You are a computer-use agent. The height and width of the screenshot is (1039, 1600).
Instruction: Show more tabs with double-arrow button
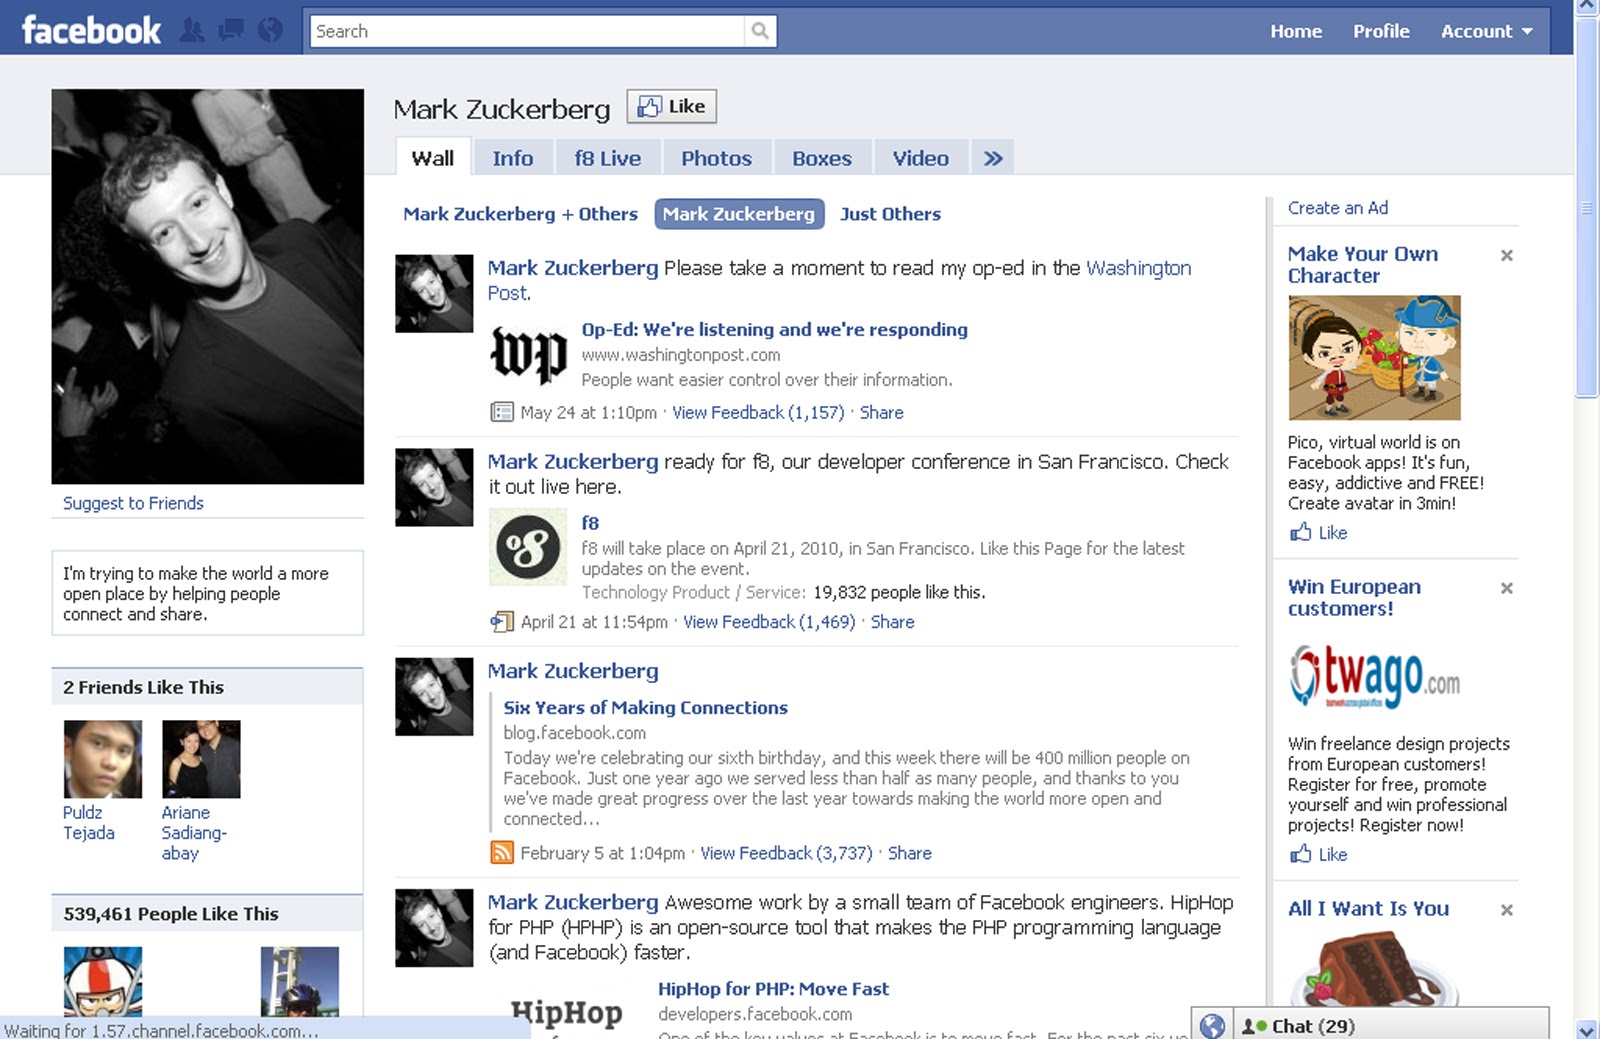coord(992,158)
